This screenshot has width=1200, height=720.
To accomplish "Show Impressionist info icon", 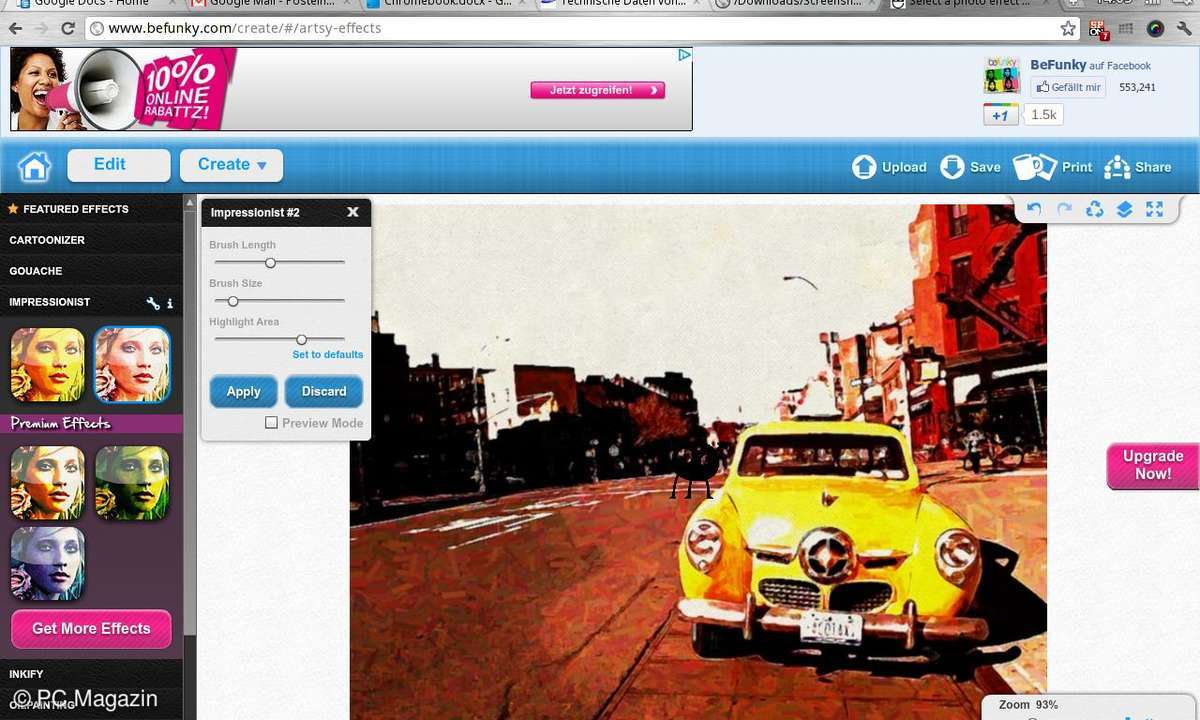I will coord(170,303).
